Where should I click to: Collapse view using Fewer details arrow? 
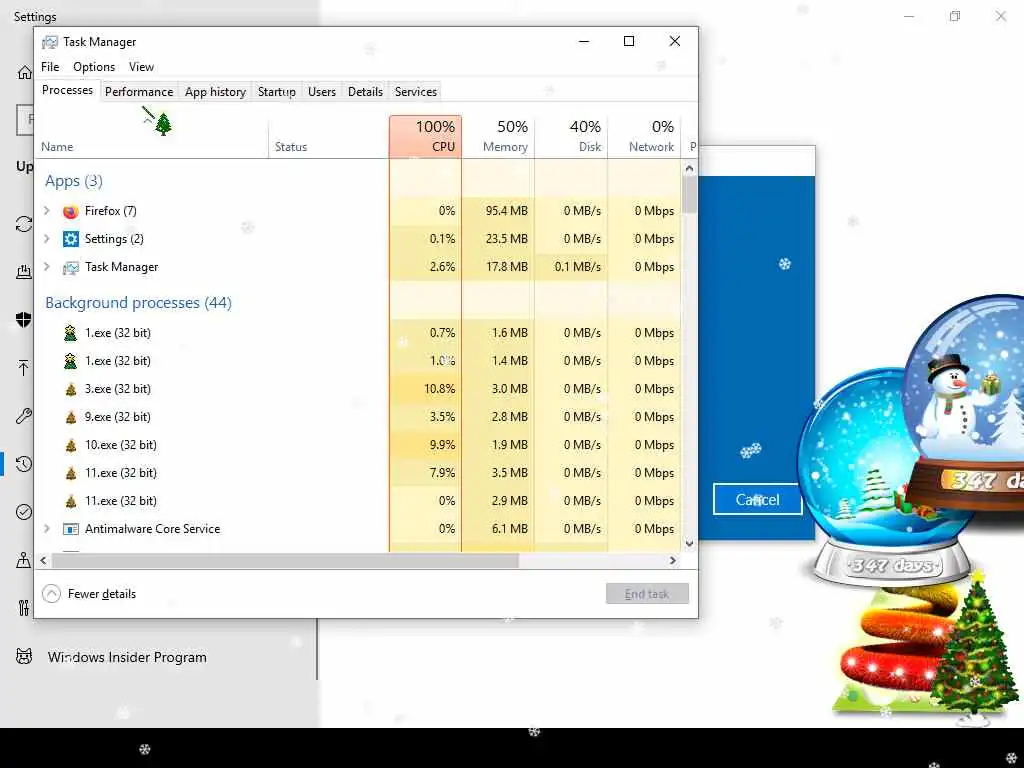[52, 594]
